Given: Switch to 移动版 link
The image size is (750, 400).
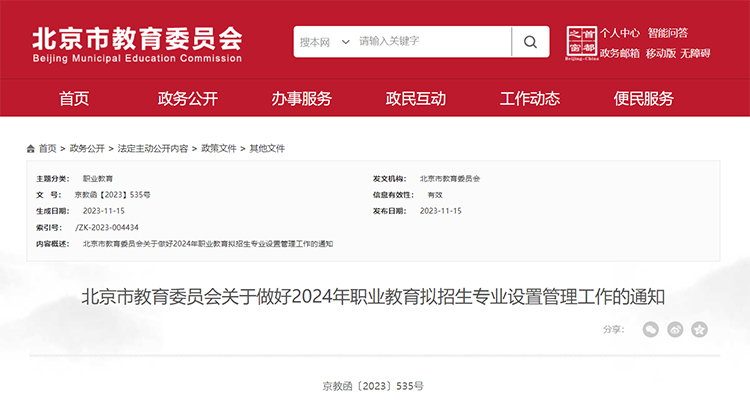Looking at the screenshot, I should (661, 53).
